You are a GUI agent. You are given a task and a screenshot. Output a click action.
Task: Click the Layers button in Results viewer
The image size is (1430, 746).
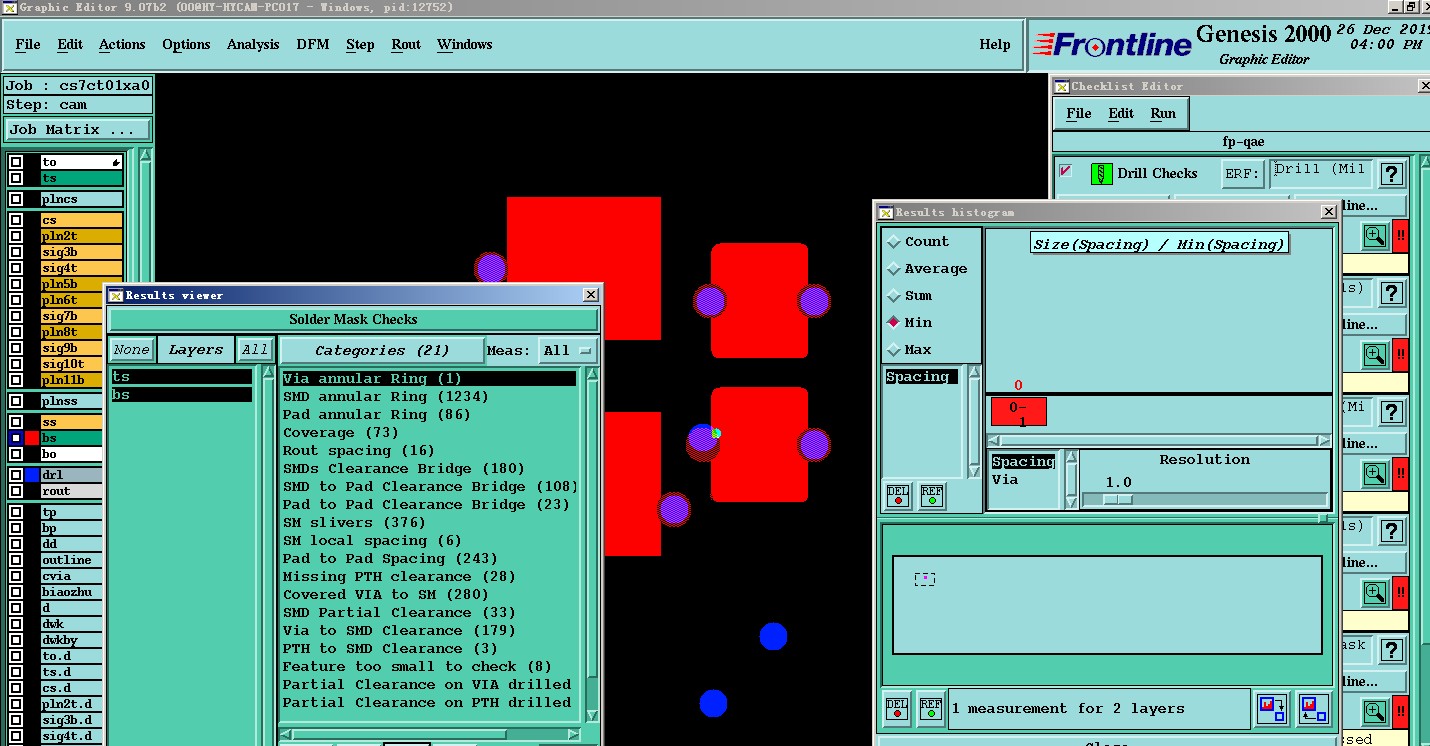(x=195, y=350)
